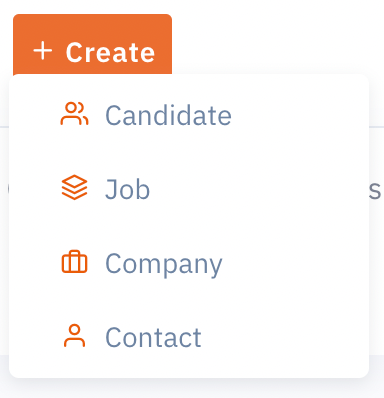Click the briefcase Company icon
Viewport: 384px width, 398px height.
pyautogui.click(x=74, y=262)
